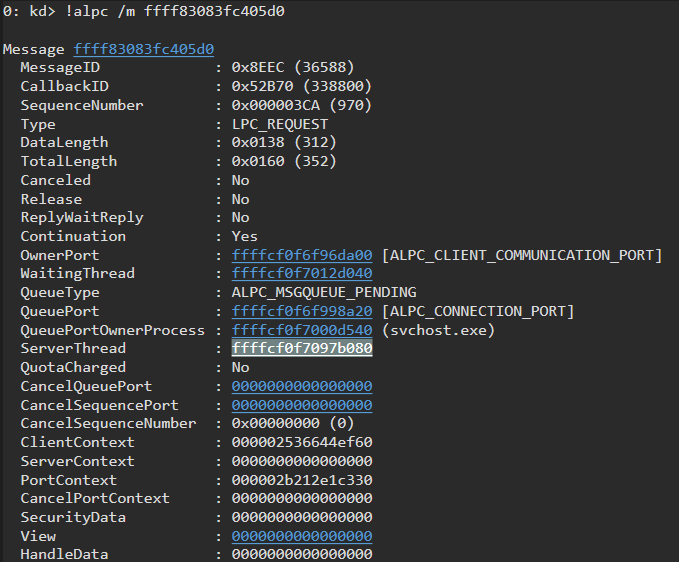Click the QueuePort address ffffcf0f6f998a20

click(x=302, y=311)
